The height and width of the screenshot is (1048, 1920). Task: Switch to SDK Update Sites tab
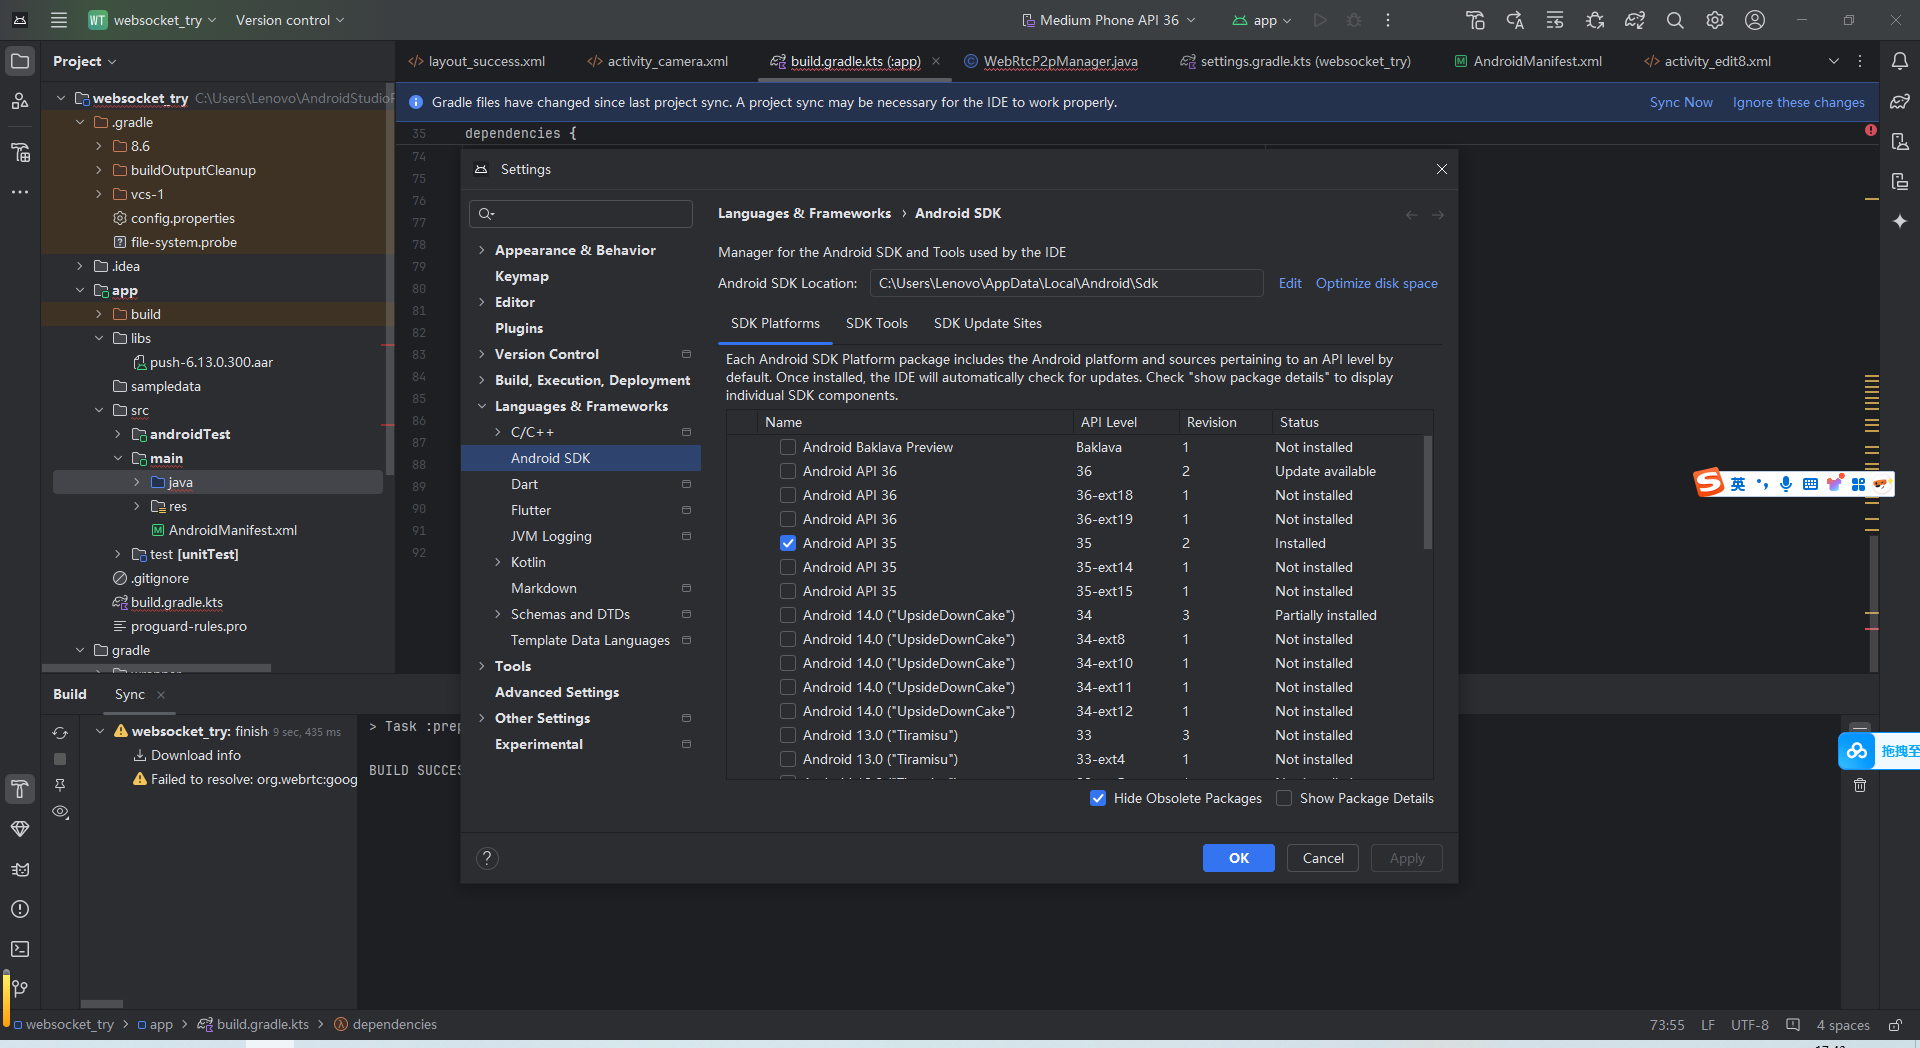click(988, 323)
